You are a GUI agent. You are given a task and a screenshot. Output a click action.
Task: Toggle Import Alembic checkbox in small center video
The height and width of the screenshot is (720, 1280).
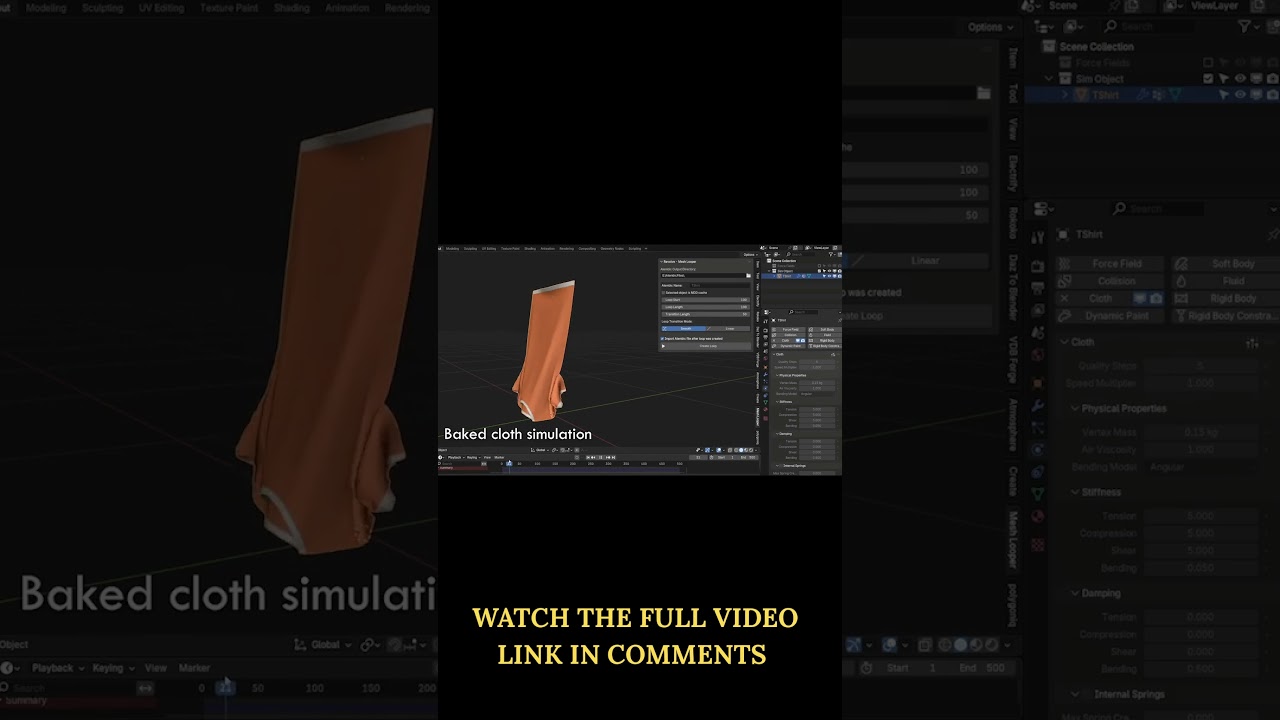663,338
